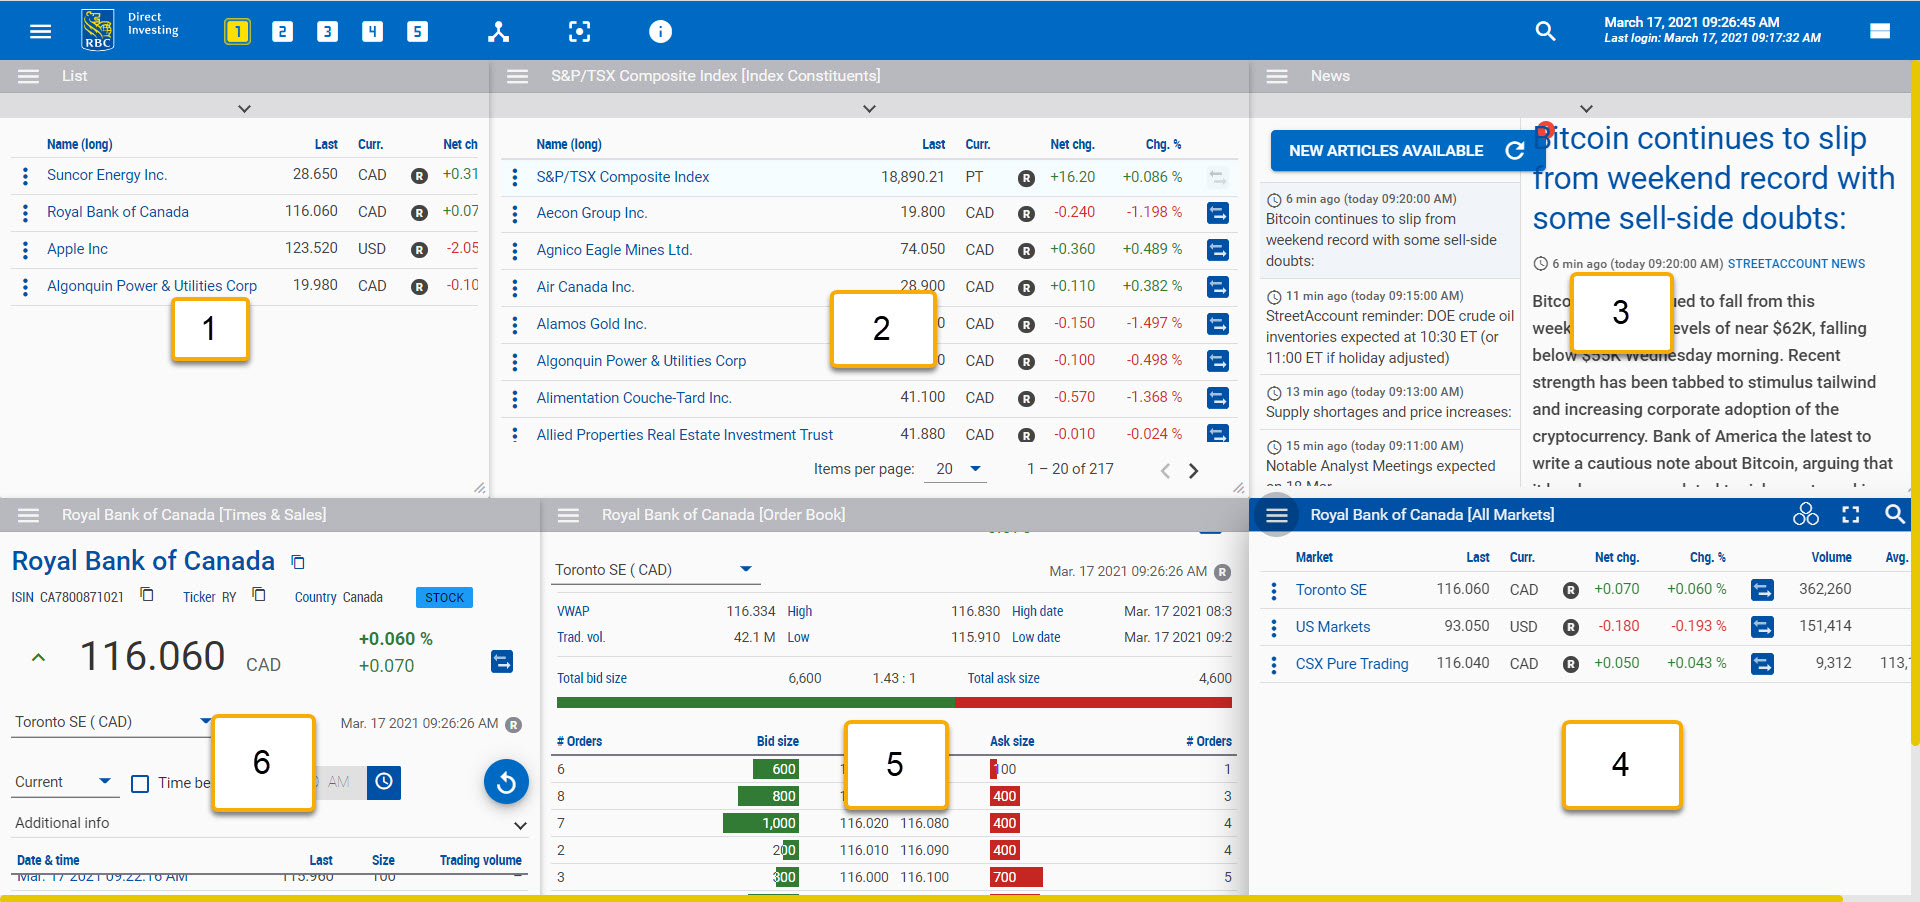Click the circular refresh icon in Times & Sales

506,782
